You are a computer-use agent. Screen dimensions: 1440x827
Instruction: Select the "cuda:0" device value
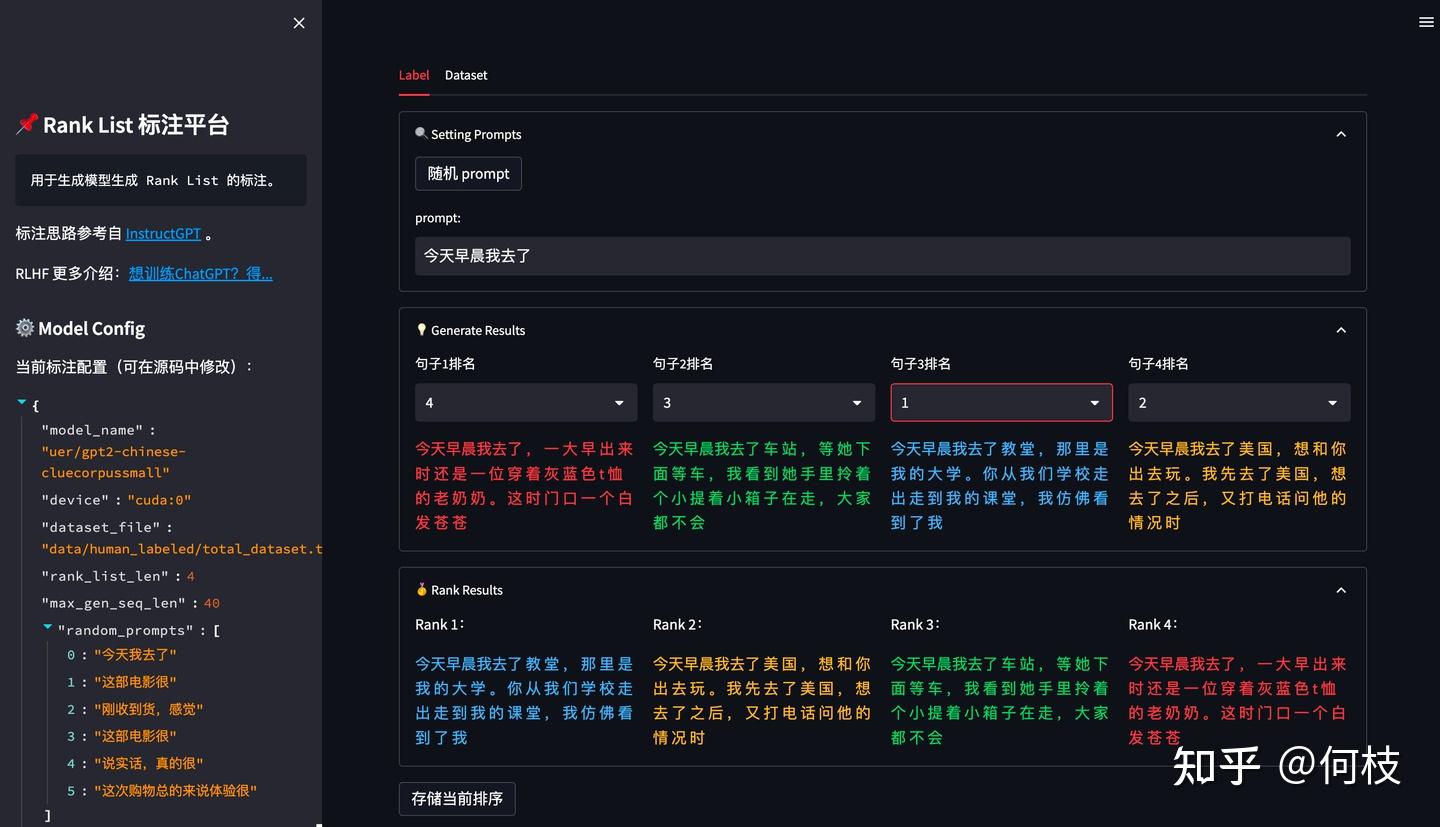pos(159,500)
